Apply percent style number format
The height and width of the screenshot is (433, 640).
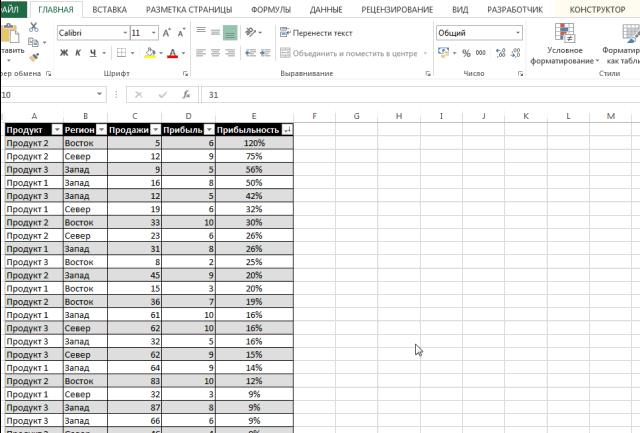(x=466, y=53)
